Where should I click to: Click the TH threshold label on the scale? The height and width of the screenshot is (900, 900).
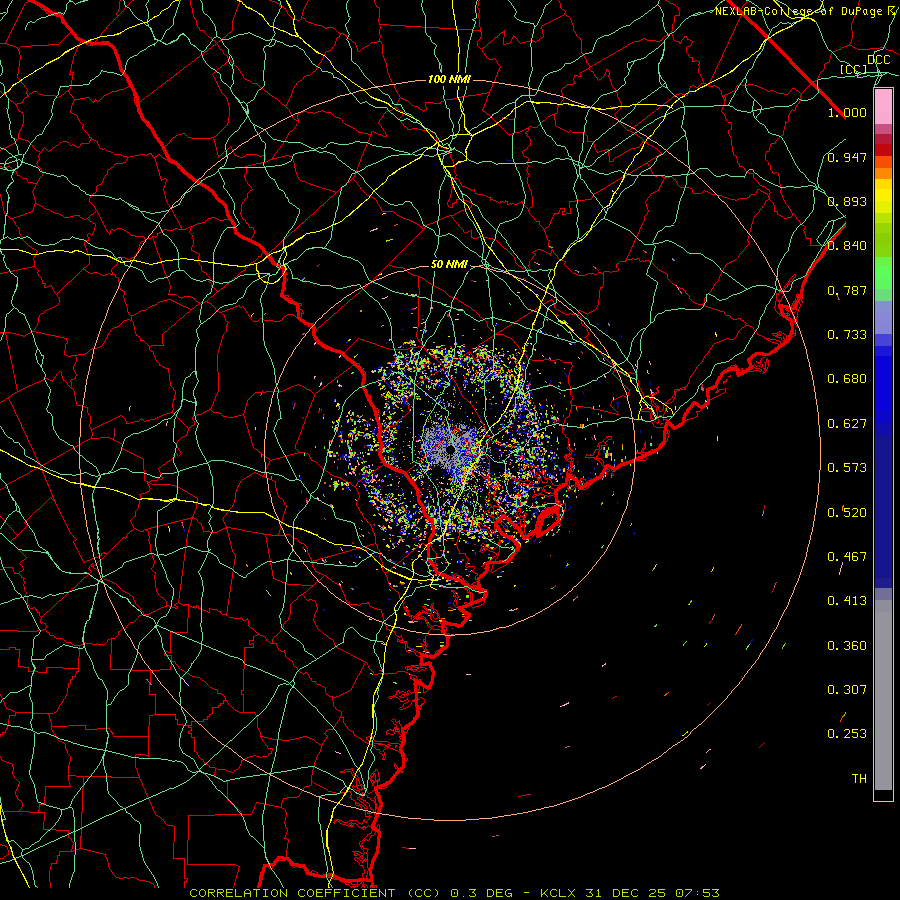(x=859, y=779)
